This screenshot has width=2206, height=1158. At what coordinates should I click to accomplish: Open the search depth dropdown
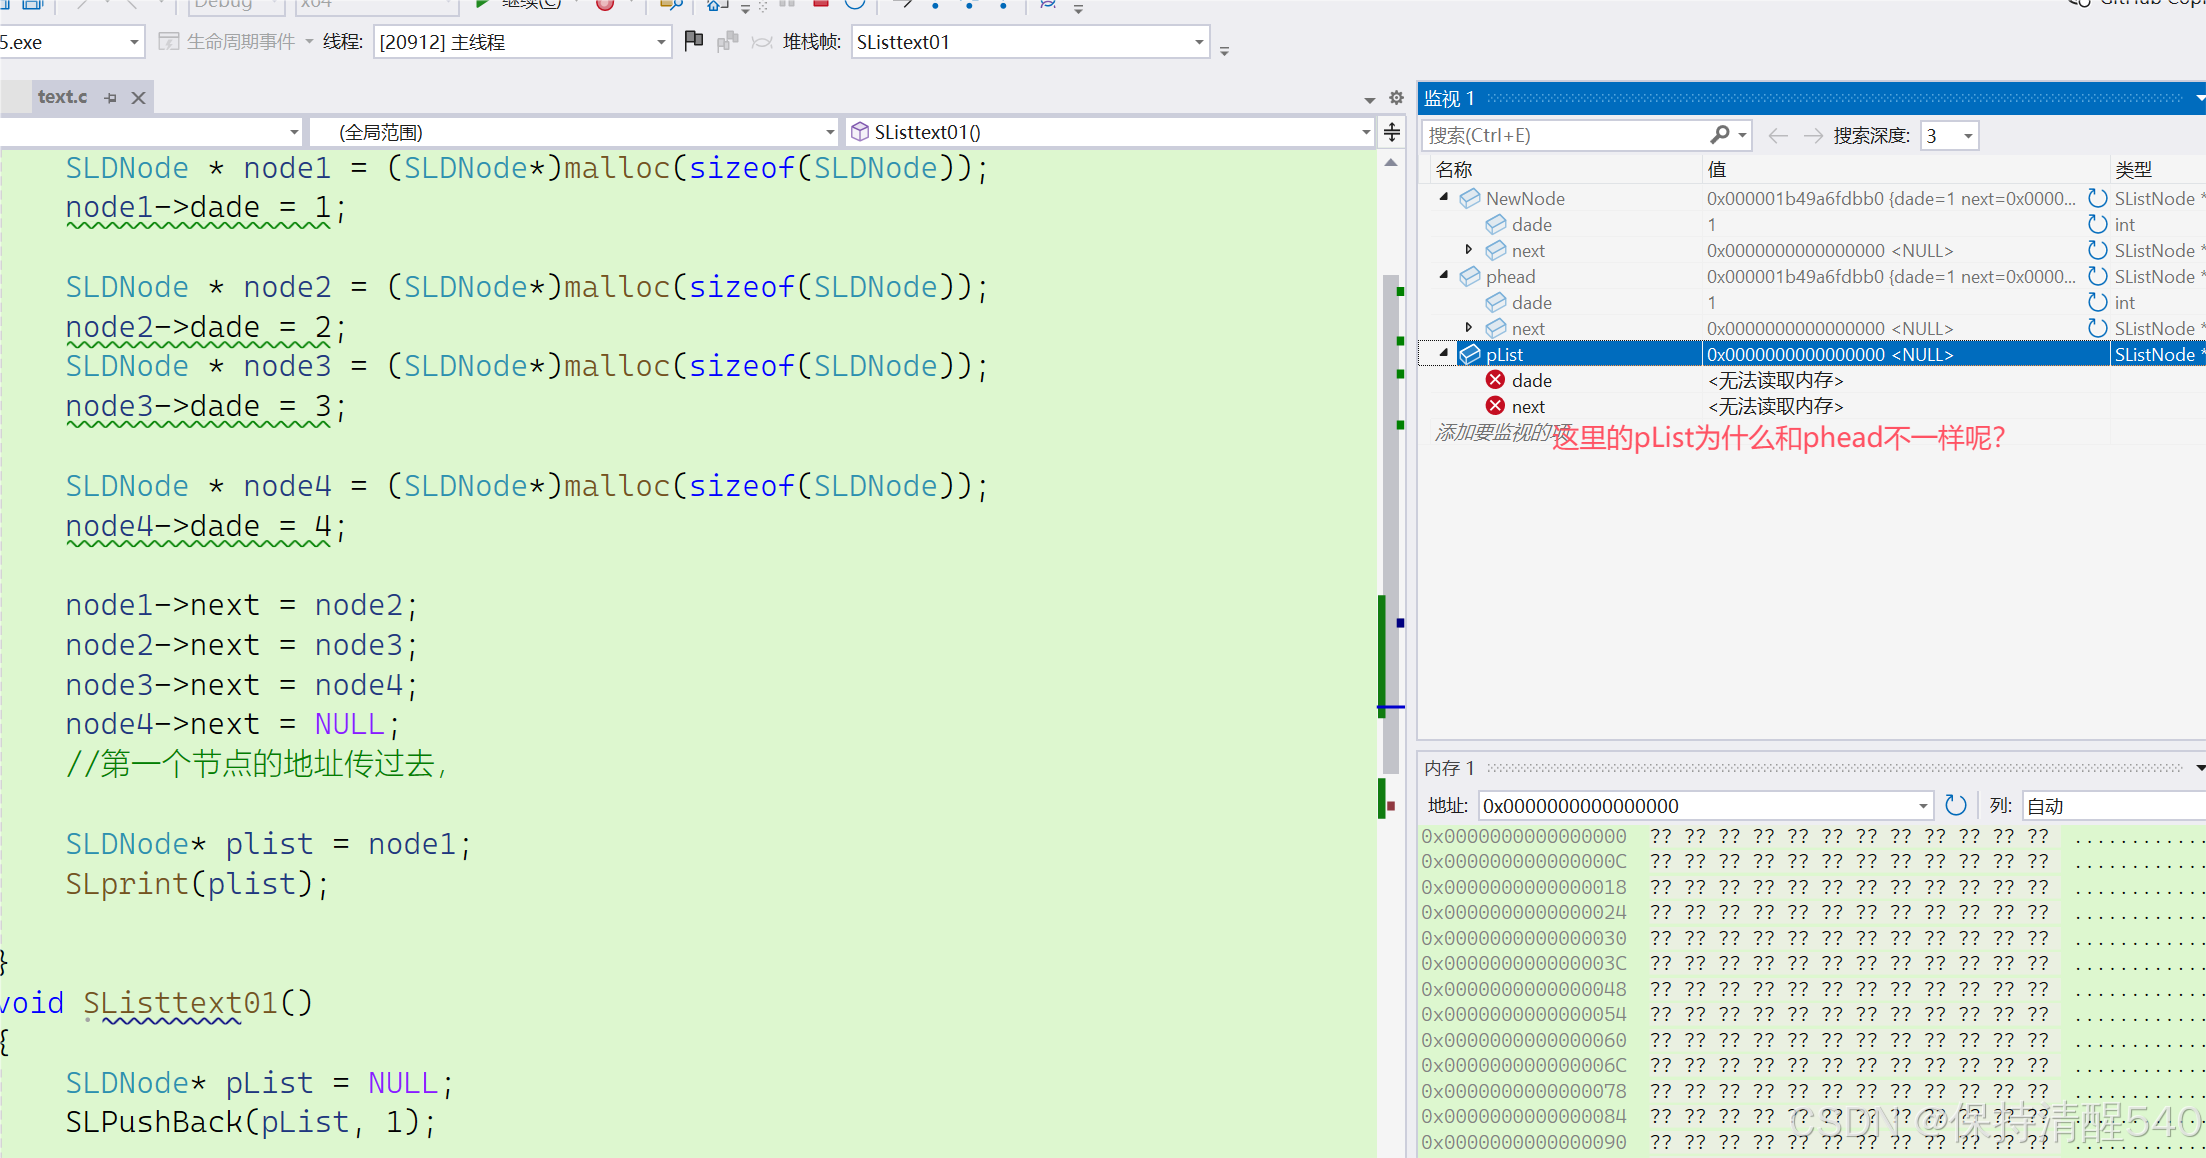coord(1968,135)
